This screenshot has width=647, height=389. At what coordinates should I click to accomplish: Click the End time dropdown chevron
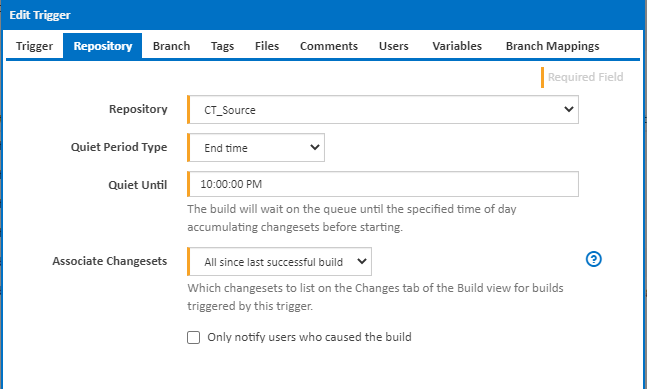pos(315,147)
